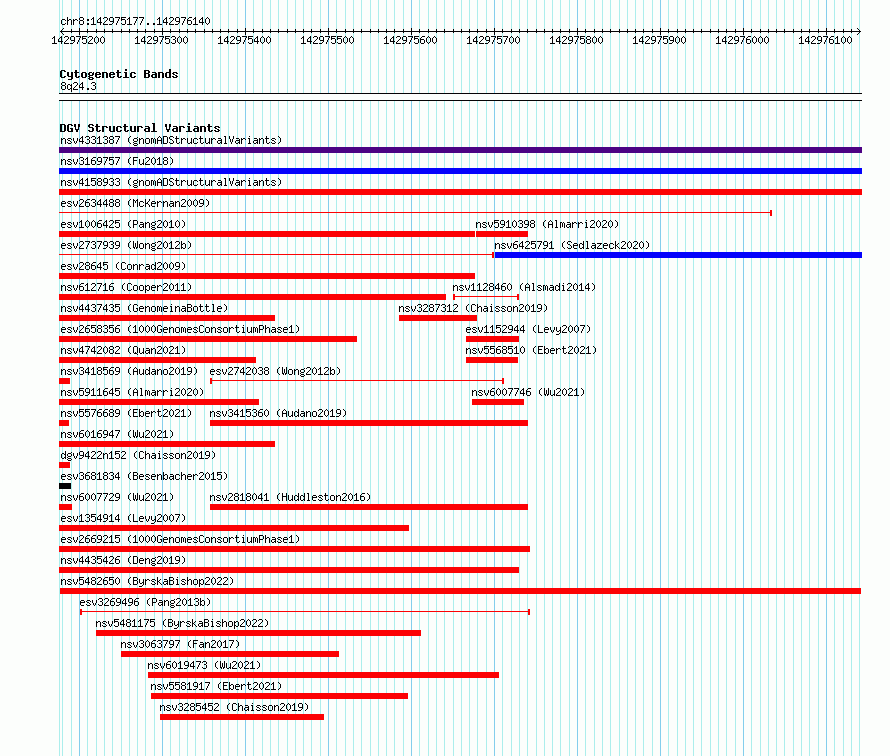Open esv2742038 (Wong2012b) variant
This screenshot has height=756, width=890.
(x=275, y=371)
